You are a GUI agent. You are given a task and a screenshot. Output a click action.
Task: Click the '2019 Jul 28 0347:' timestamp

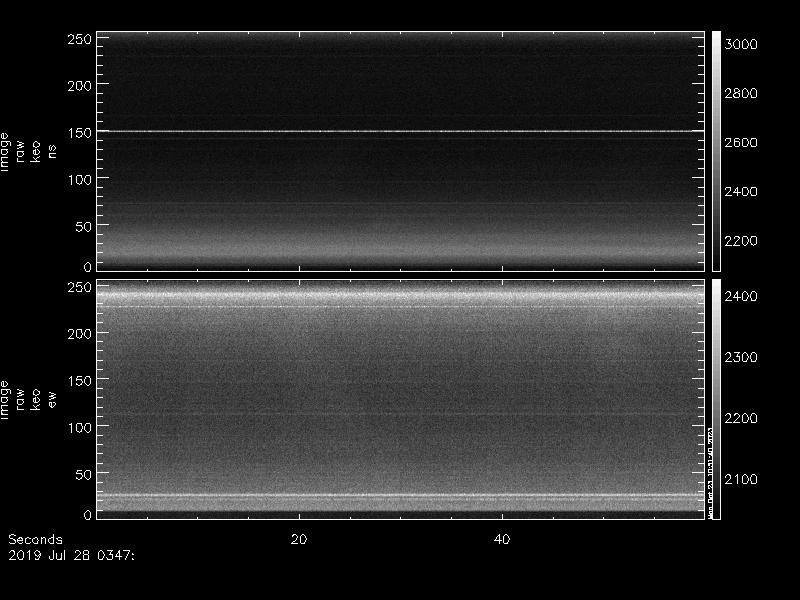coord(71,555)
